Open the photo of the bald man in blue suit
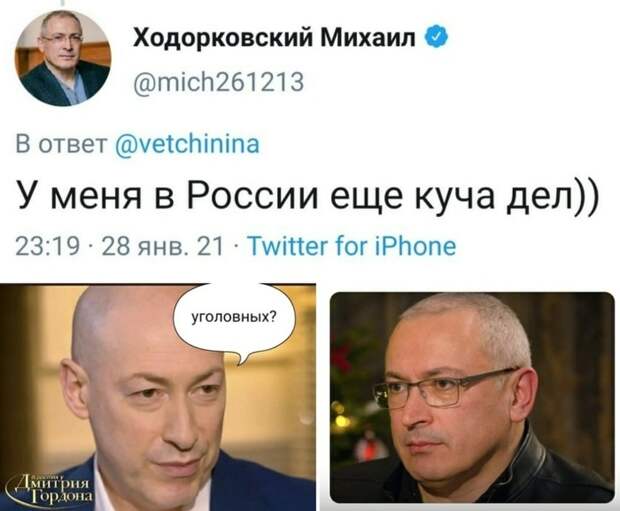This screenshot has width=620, height=511. 158,397
